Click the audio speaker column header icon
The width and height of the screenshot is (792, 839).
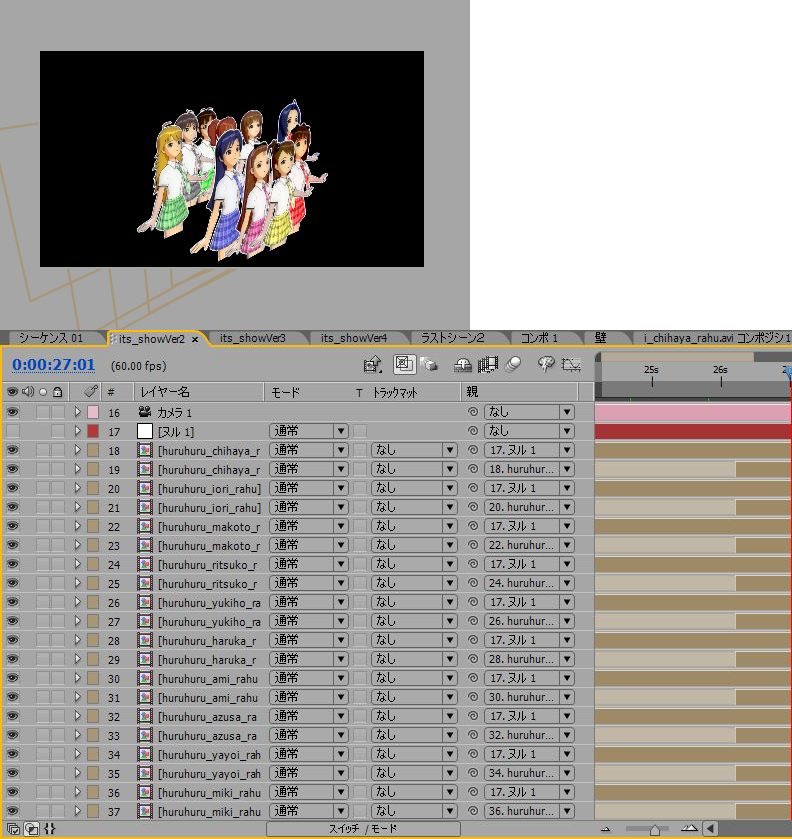28,392
